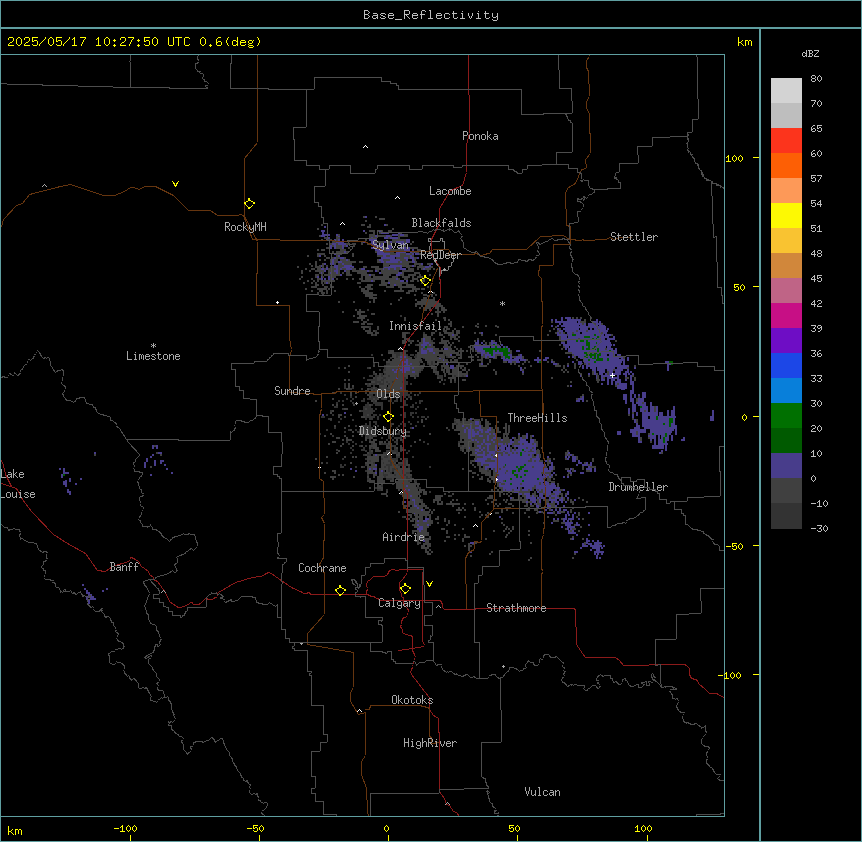This screenshot has width=862, height=842.
Task: Click the dBZ legend heading
Action: (810, 54)
